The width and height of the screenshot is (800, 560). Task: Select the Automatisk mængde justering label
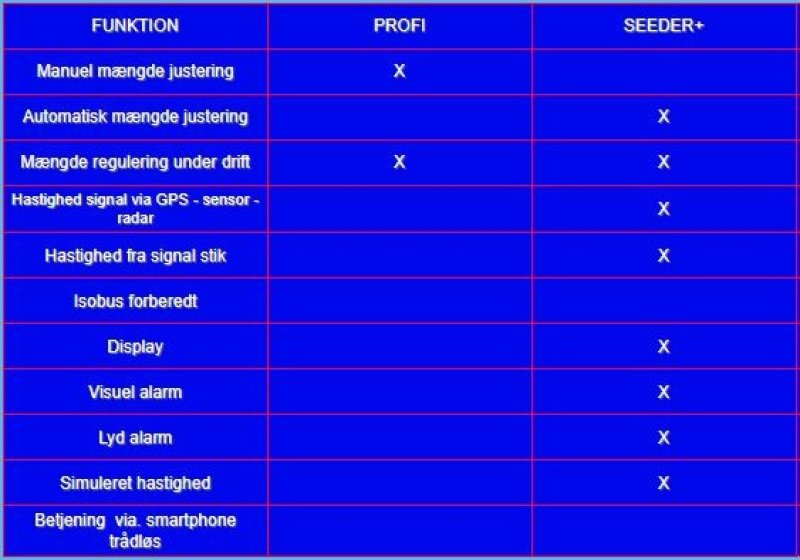[x=135, y=117]
